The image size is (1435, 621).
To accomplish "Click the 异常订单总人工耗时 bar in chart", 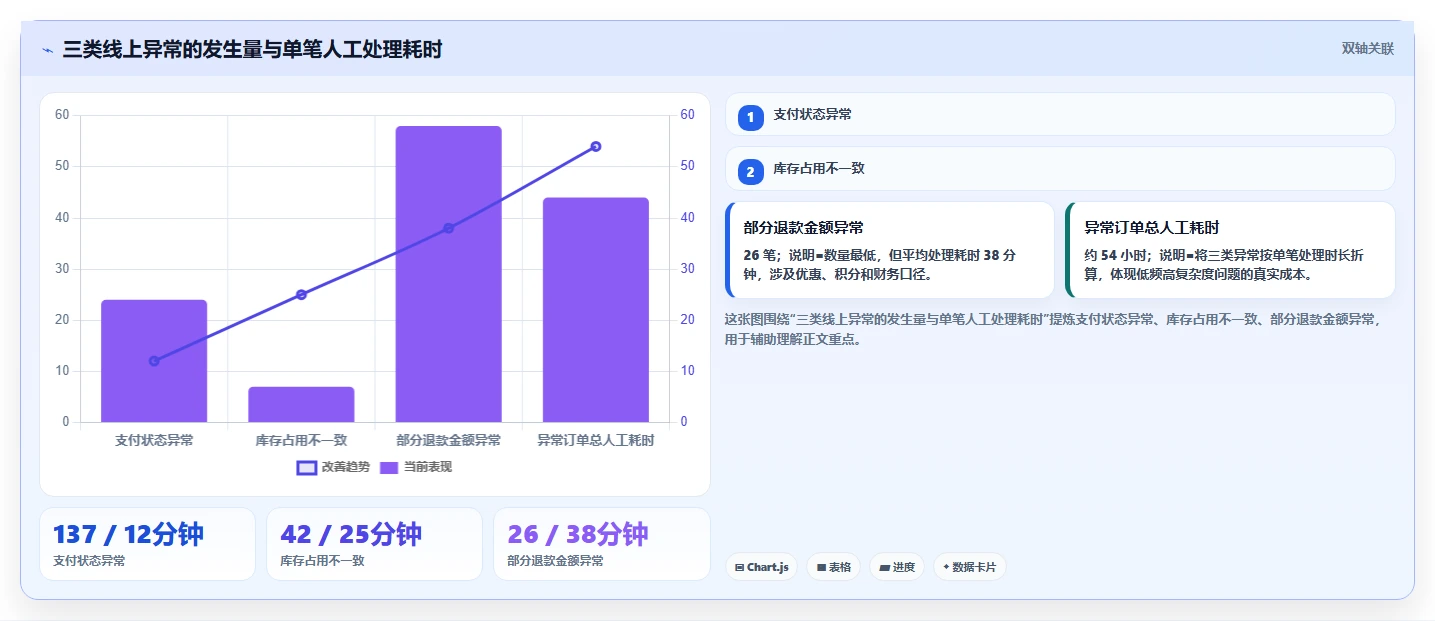I will (x=596, y=310).
